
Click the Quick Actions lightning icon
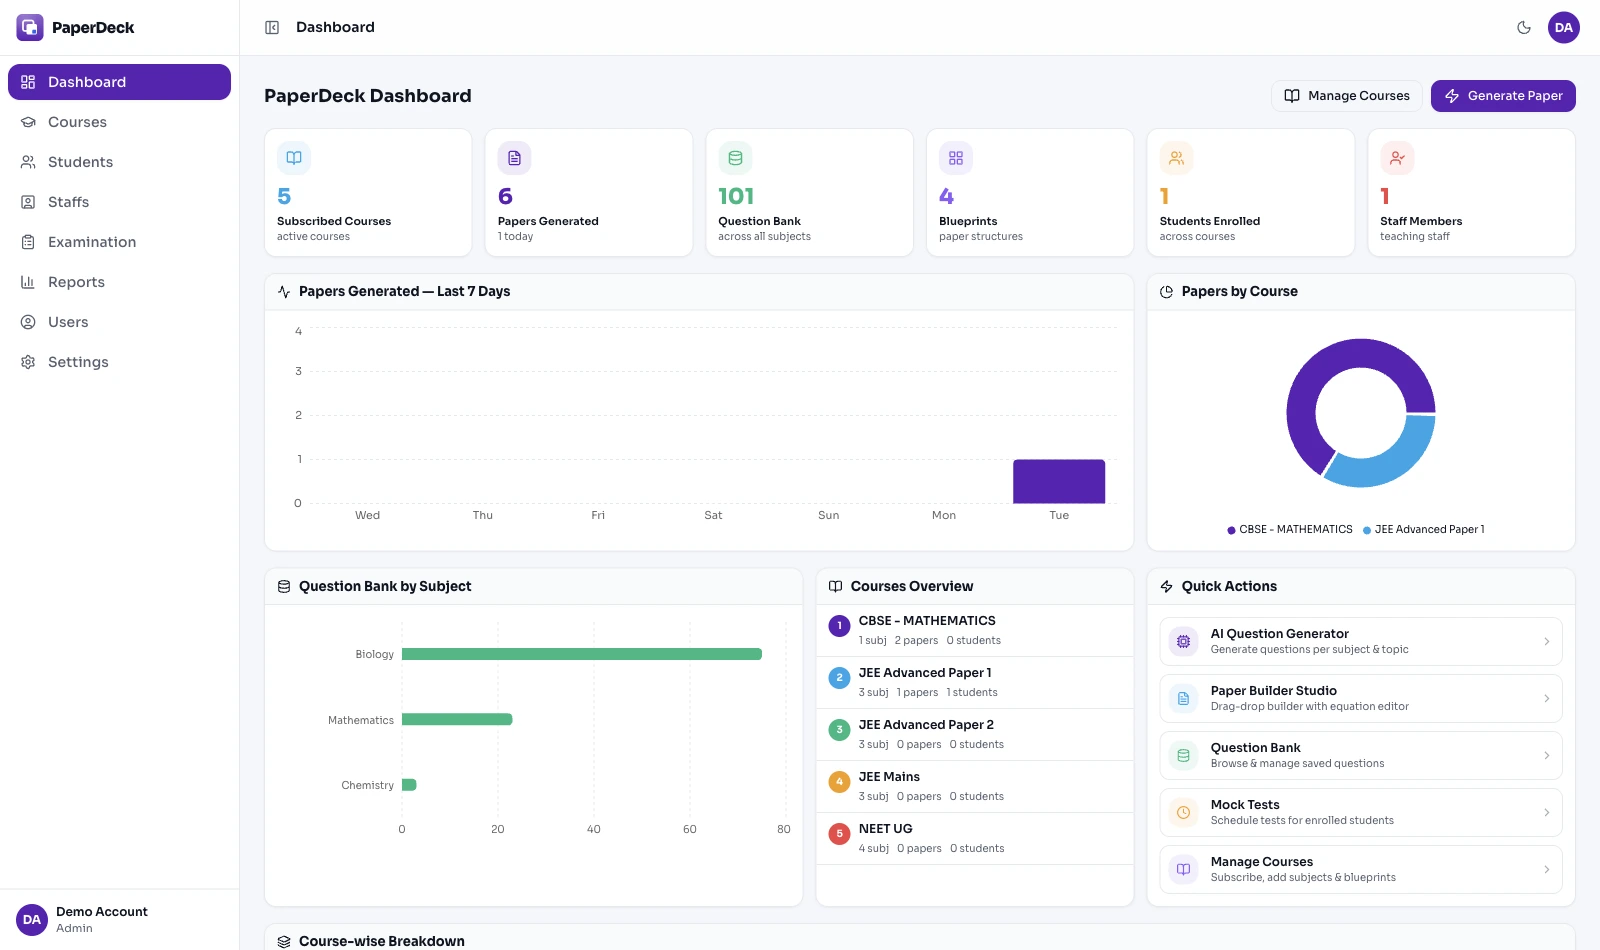click(1166, 587)
